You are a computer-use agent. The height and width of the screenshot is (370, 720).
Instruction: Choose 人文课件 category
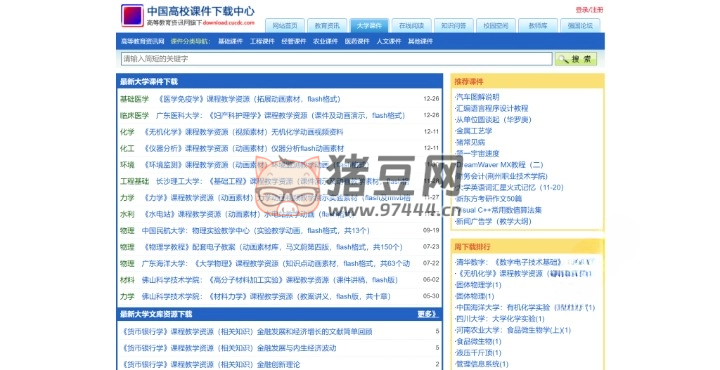click(x=388, y=41)
